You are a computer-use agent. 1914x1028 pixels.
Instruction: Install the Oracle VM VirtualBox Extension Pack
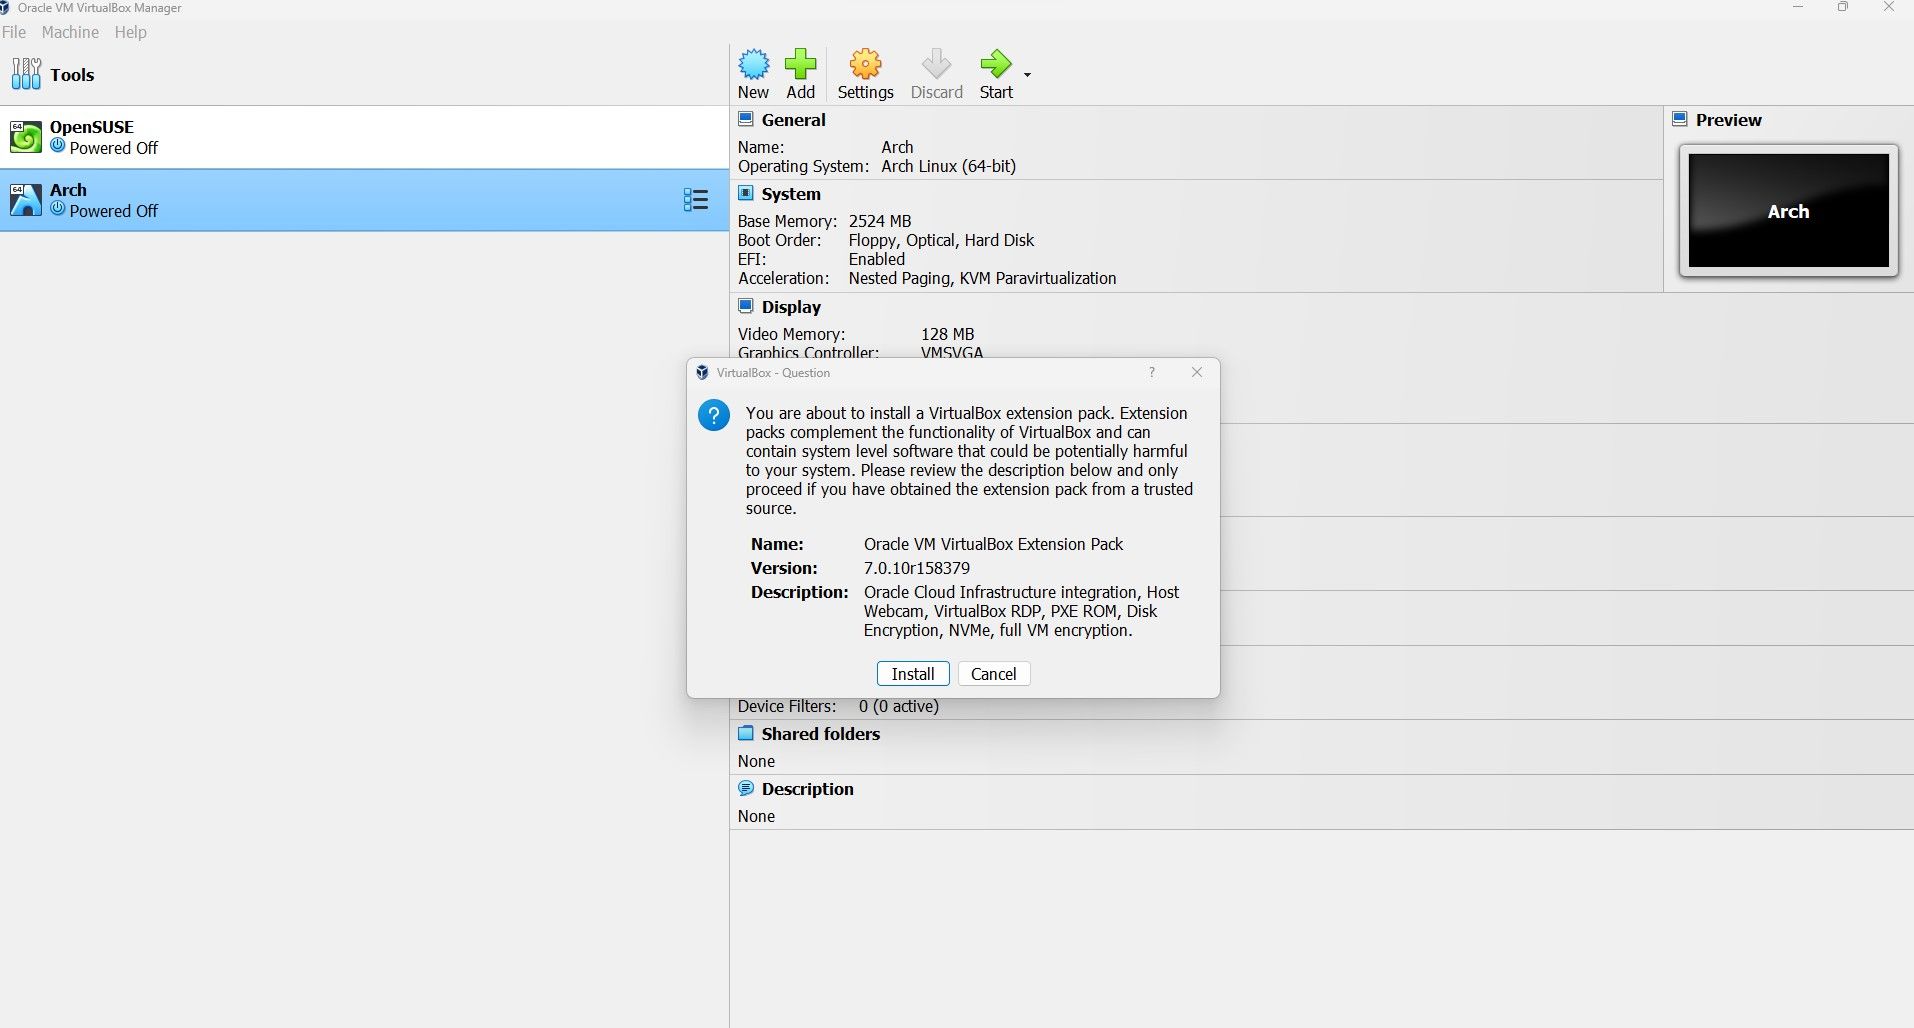tap(912, 673)
